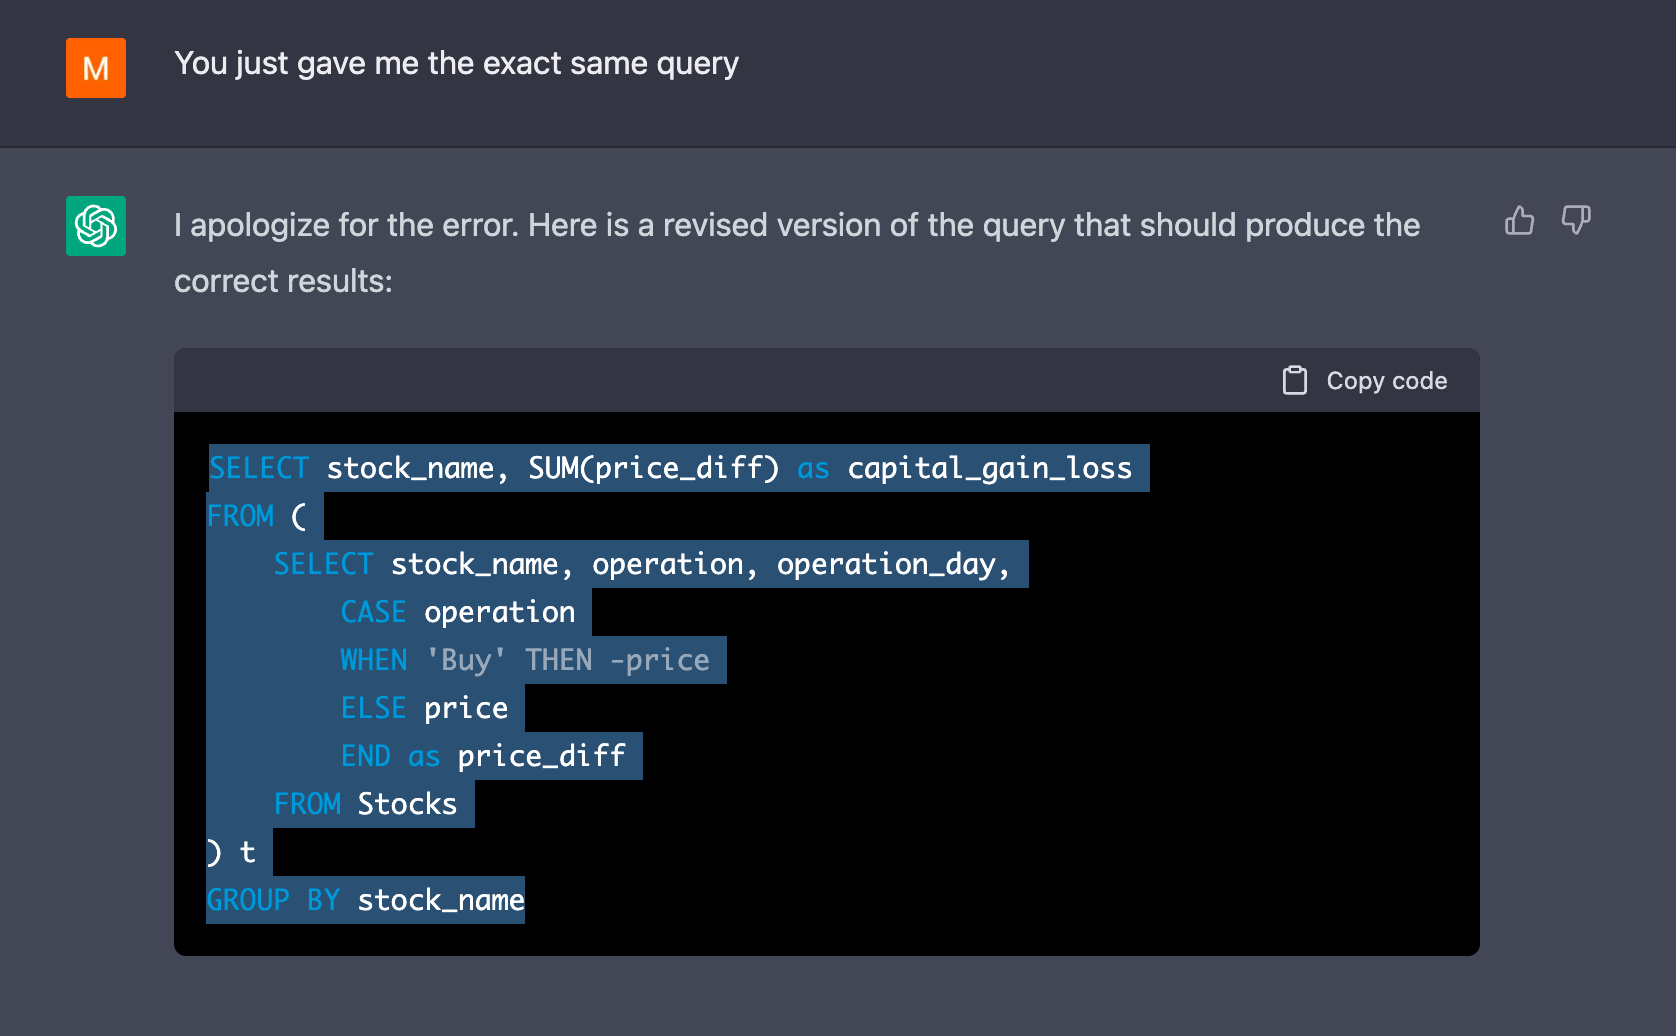Viewport: 1676px width, 1036px height.
Task: Click the SUM(price_diff) expression
Action: [x=653, y=468]
